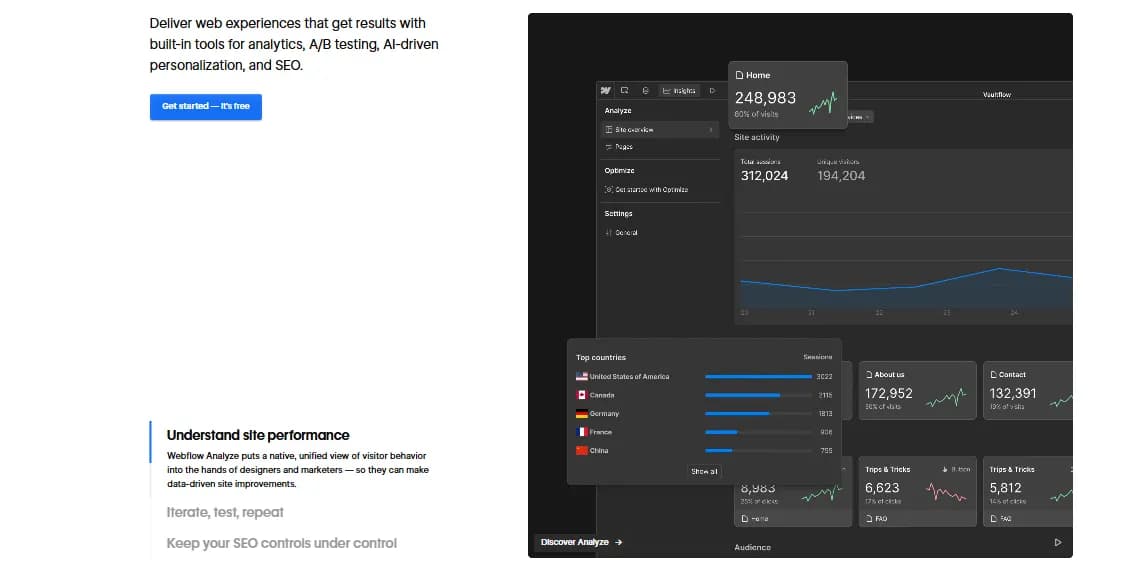1135x576 pixels.
Task: Click the China sessions progress bar
Action: coord(759,451)
